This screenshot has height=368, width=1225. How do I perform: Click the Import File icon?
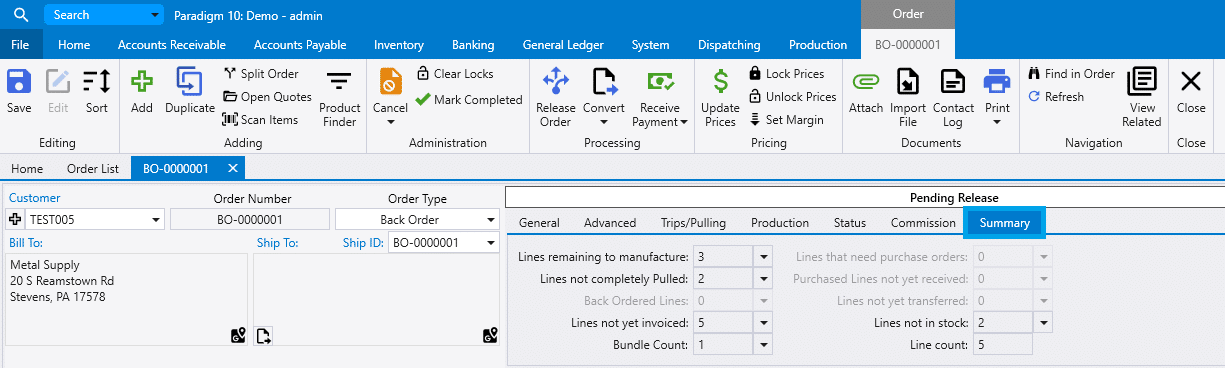point(908,82)
